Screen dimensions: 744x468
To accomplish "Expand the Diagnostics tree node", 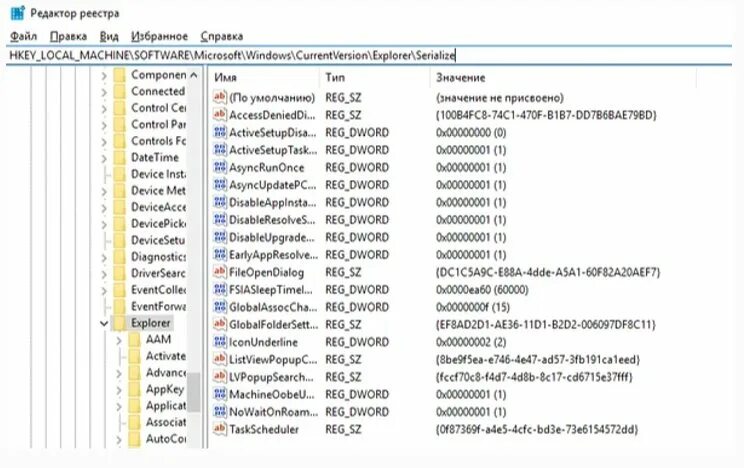I will coord(104,258).
